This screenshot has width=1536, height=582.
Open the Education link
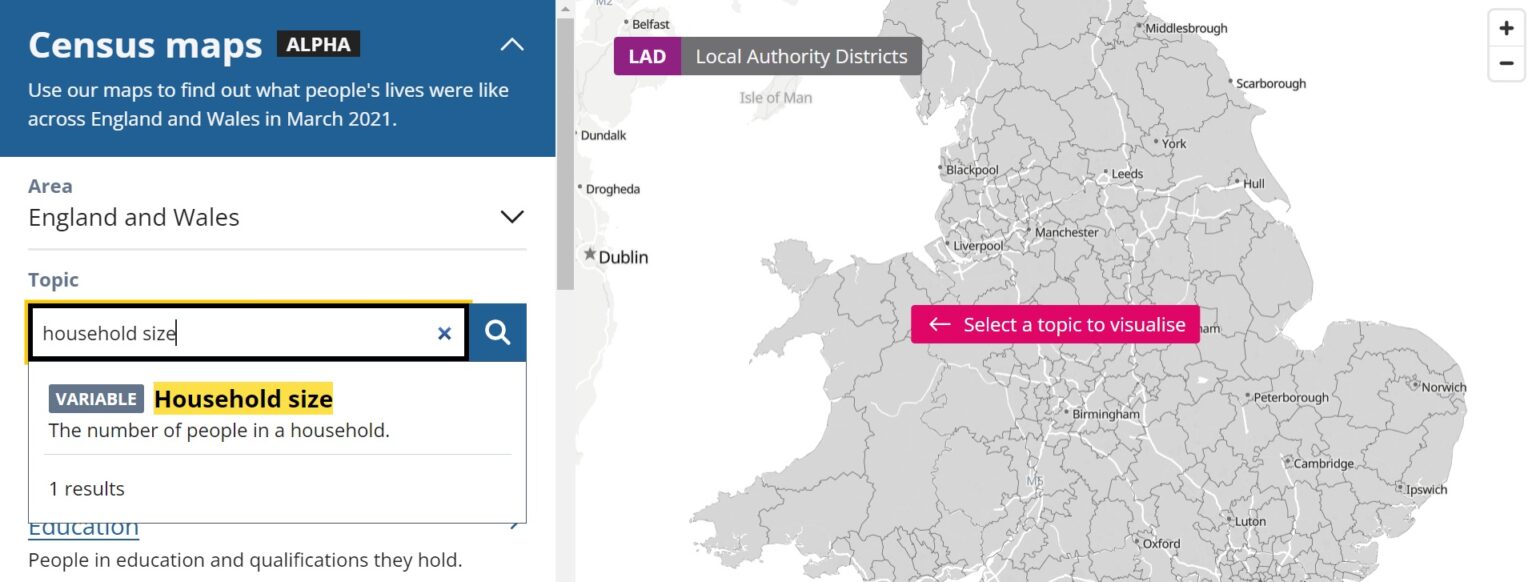(83, 526)
